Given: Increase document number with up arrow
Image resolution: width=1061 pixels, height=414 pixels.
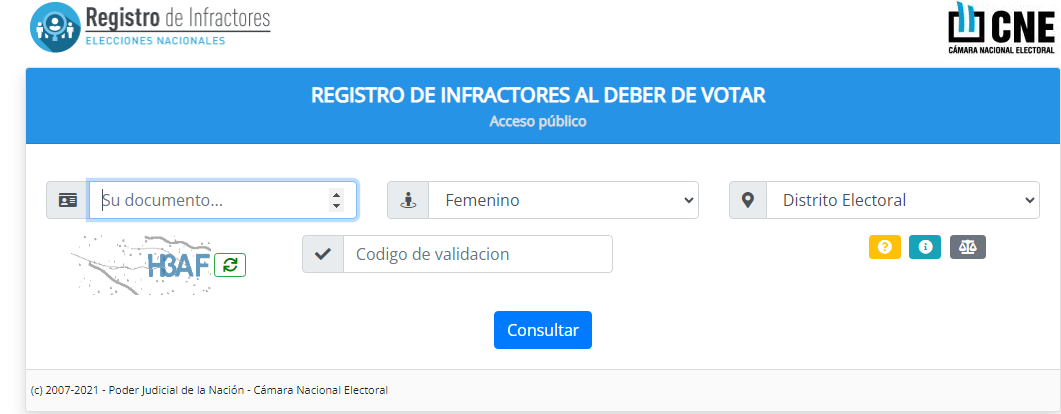Looking at the screenshot, I should point(336,194).
